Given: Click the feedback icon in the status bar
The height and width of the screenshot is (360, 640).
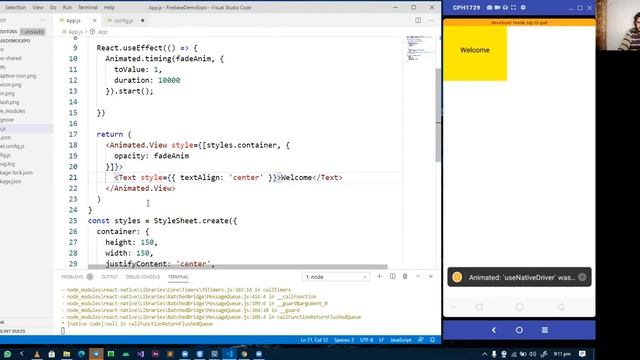Looking at the screenshot, I should pos(421,340).
